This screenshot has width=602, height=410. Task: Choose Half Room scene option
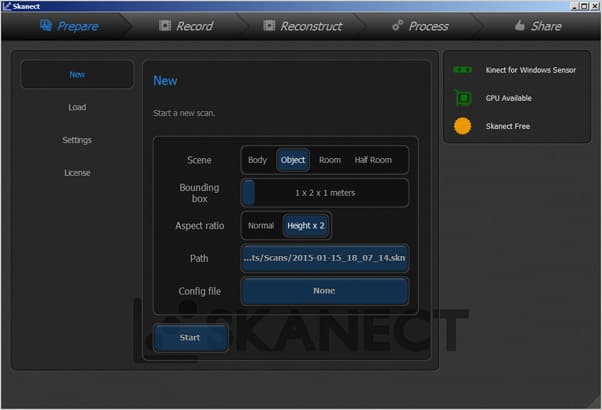373,160
